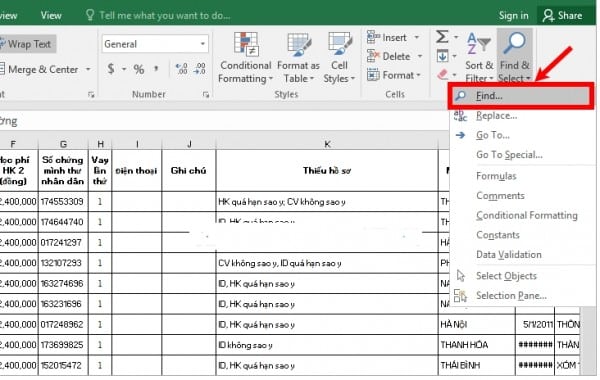The width and height of the screenshot is (600, 380).
Task: Expand the Fill dropdown arrow
Action: (x=455, y=56)
